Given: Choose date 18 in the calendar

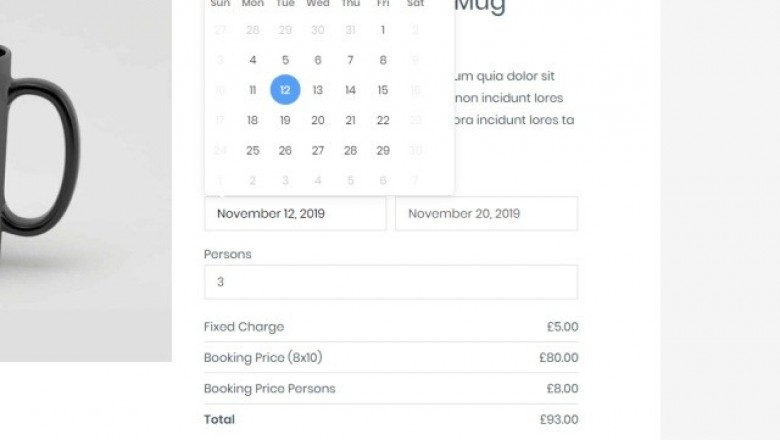Looking at the screenshot, I should tap(252, 120).
